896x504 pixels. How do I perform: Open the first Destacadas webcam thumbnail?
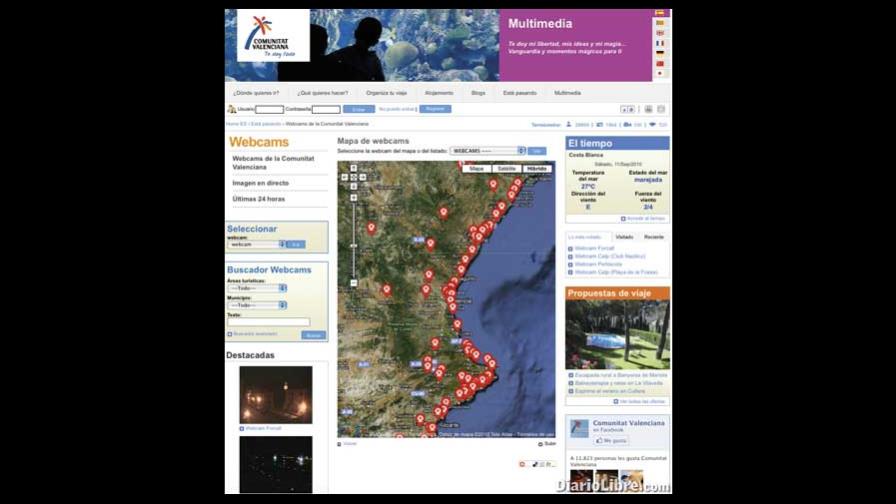(276, 395)
